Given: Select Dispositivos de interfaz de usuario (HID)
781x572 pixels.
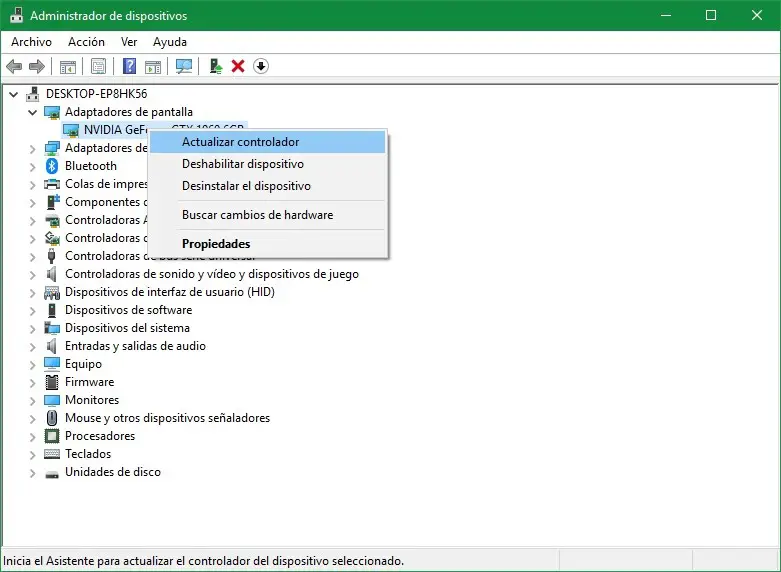Looking at the screenshot, I should click(x=170, y=292).
